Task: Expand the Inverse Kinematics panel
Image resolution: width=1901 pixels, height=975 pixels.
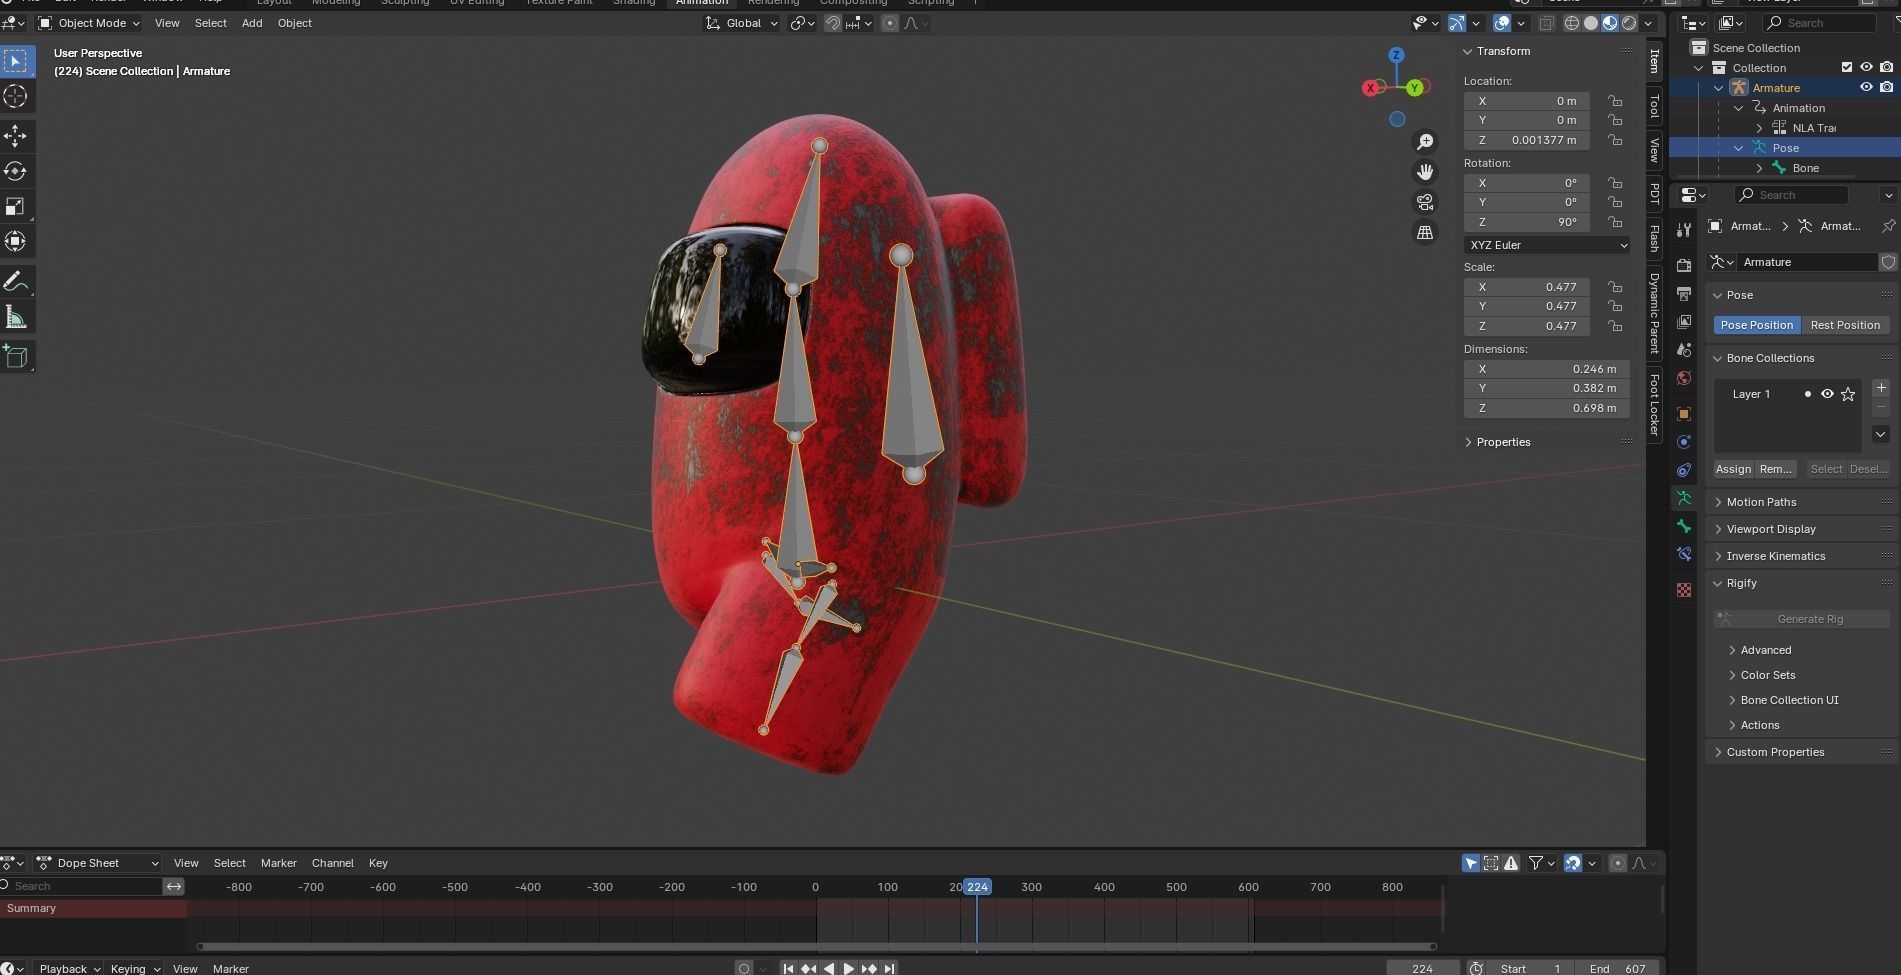Action: click(x=1718, y=556)
